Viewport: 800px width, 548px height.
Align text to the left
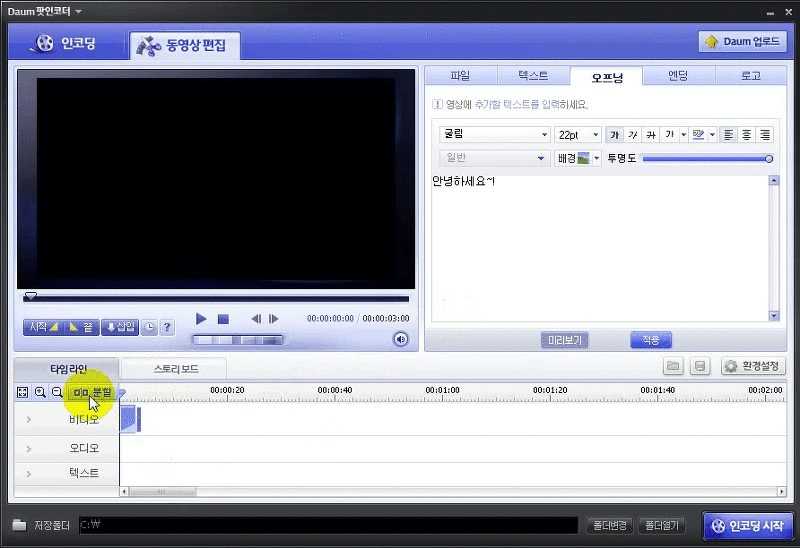(729, 135)
